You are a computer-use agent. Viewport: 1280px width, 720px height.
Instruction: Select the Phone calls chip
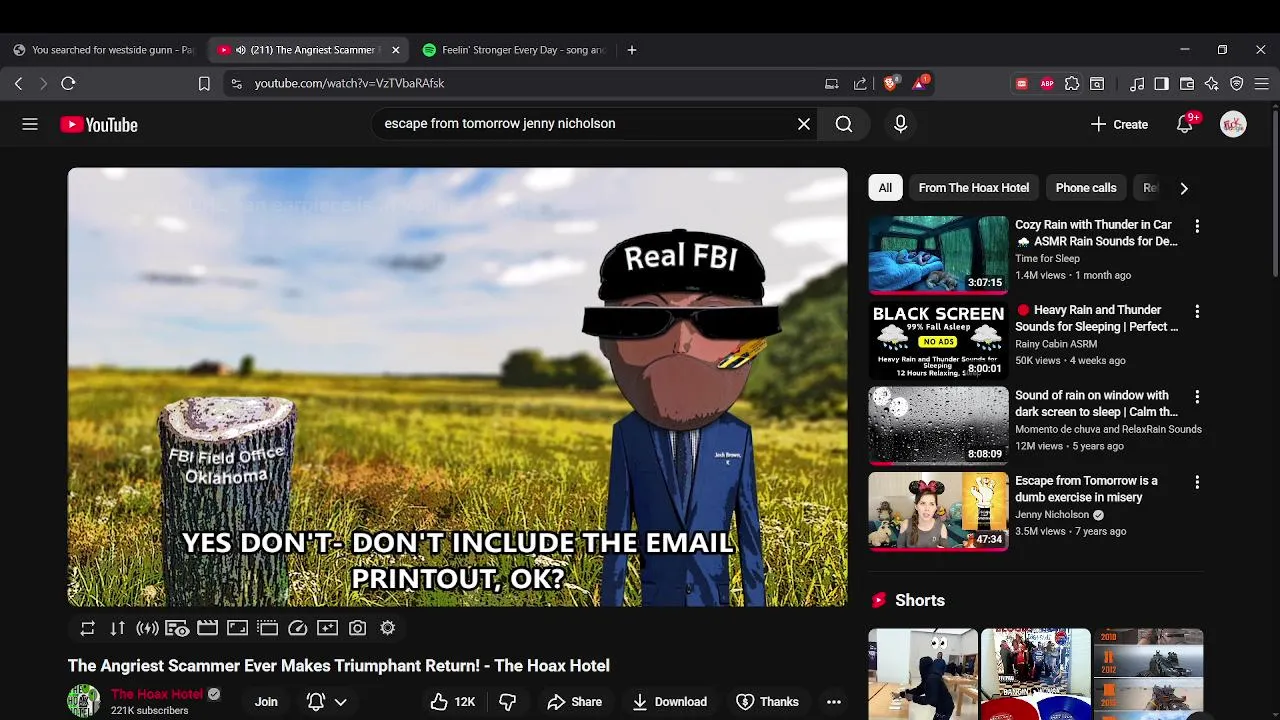[x=1086, y=188]
